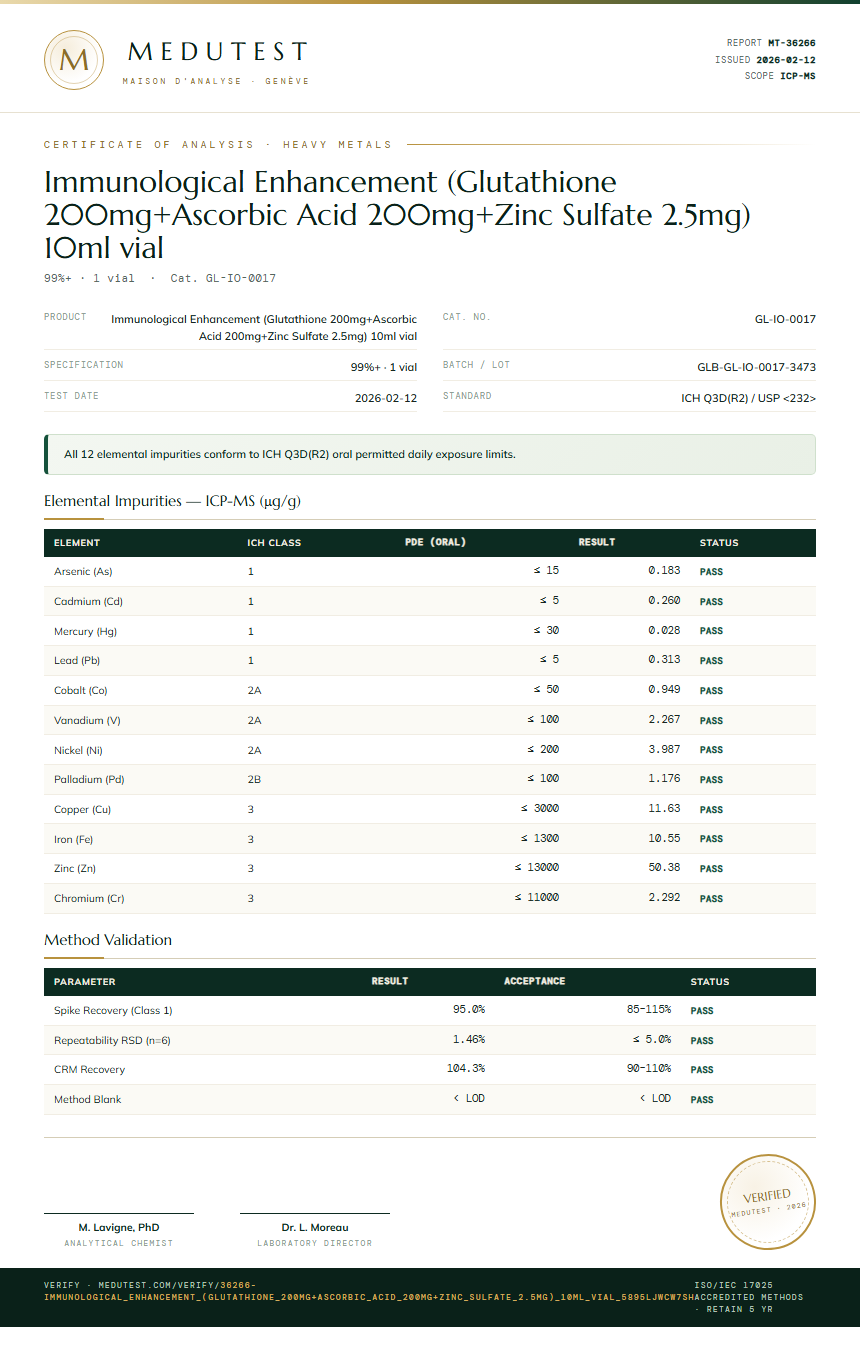The image size is (860, 1357).
Task: Select Zinc result 50.38
Action: coord(664,868)
